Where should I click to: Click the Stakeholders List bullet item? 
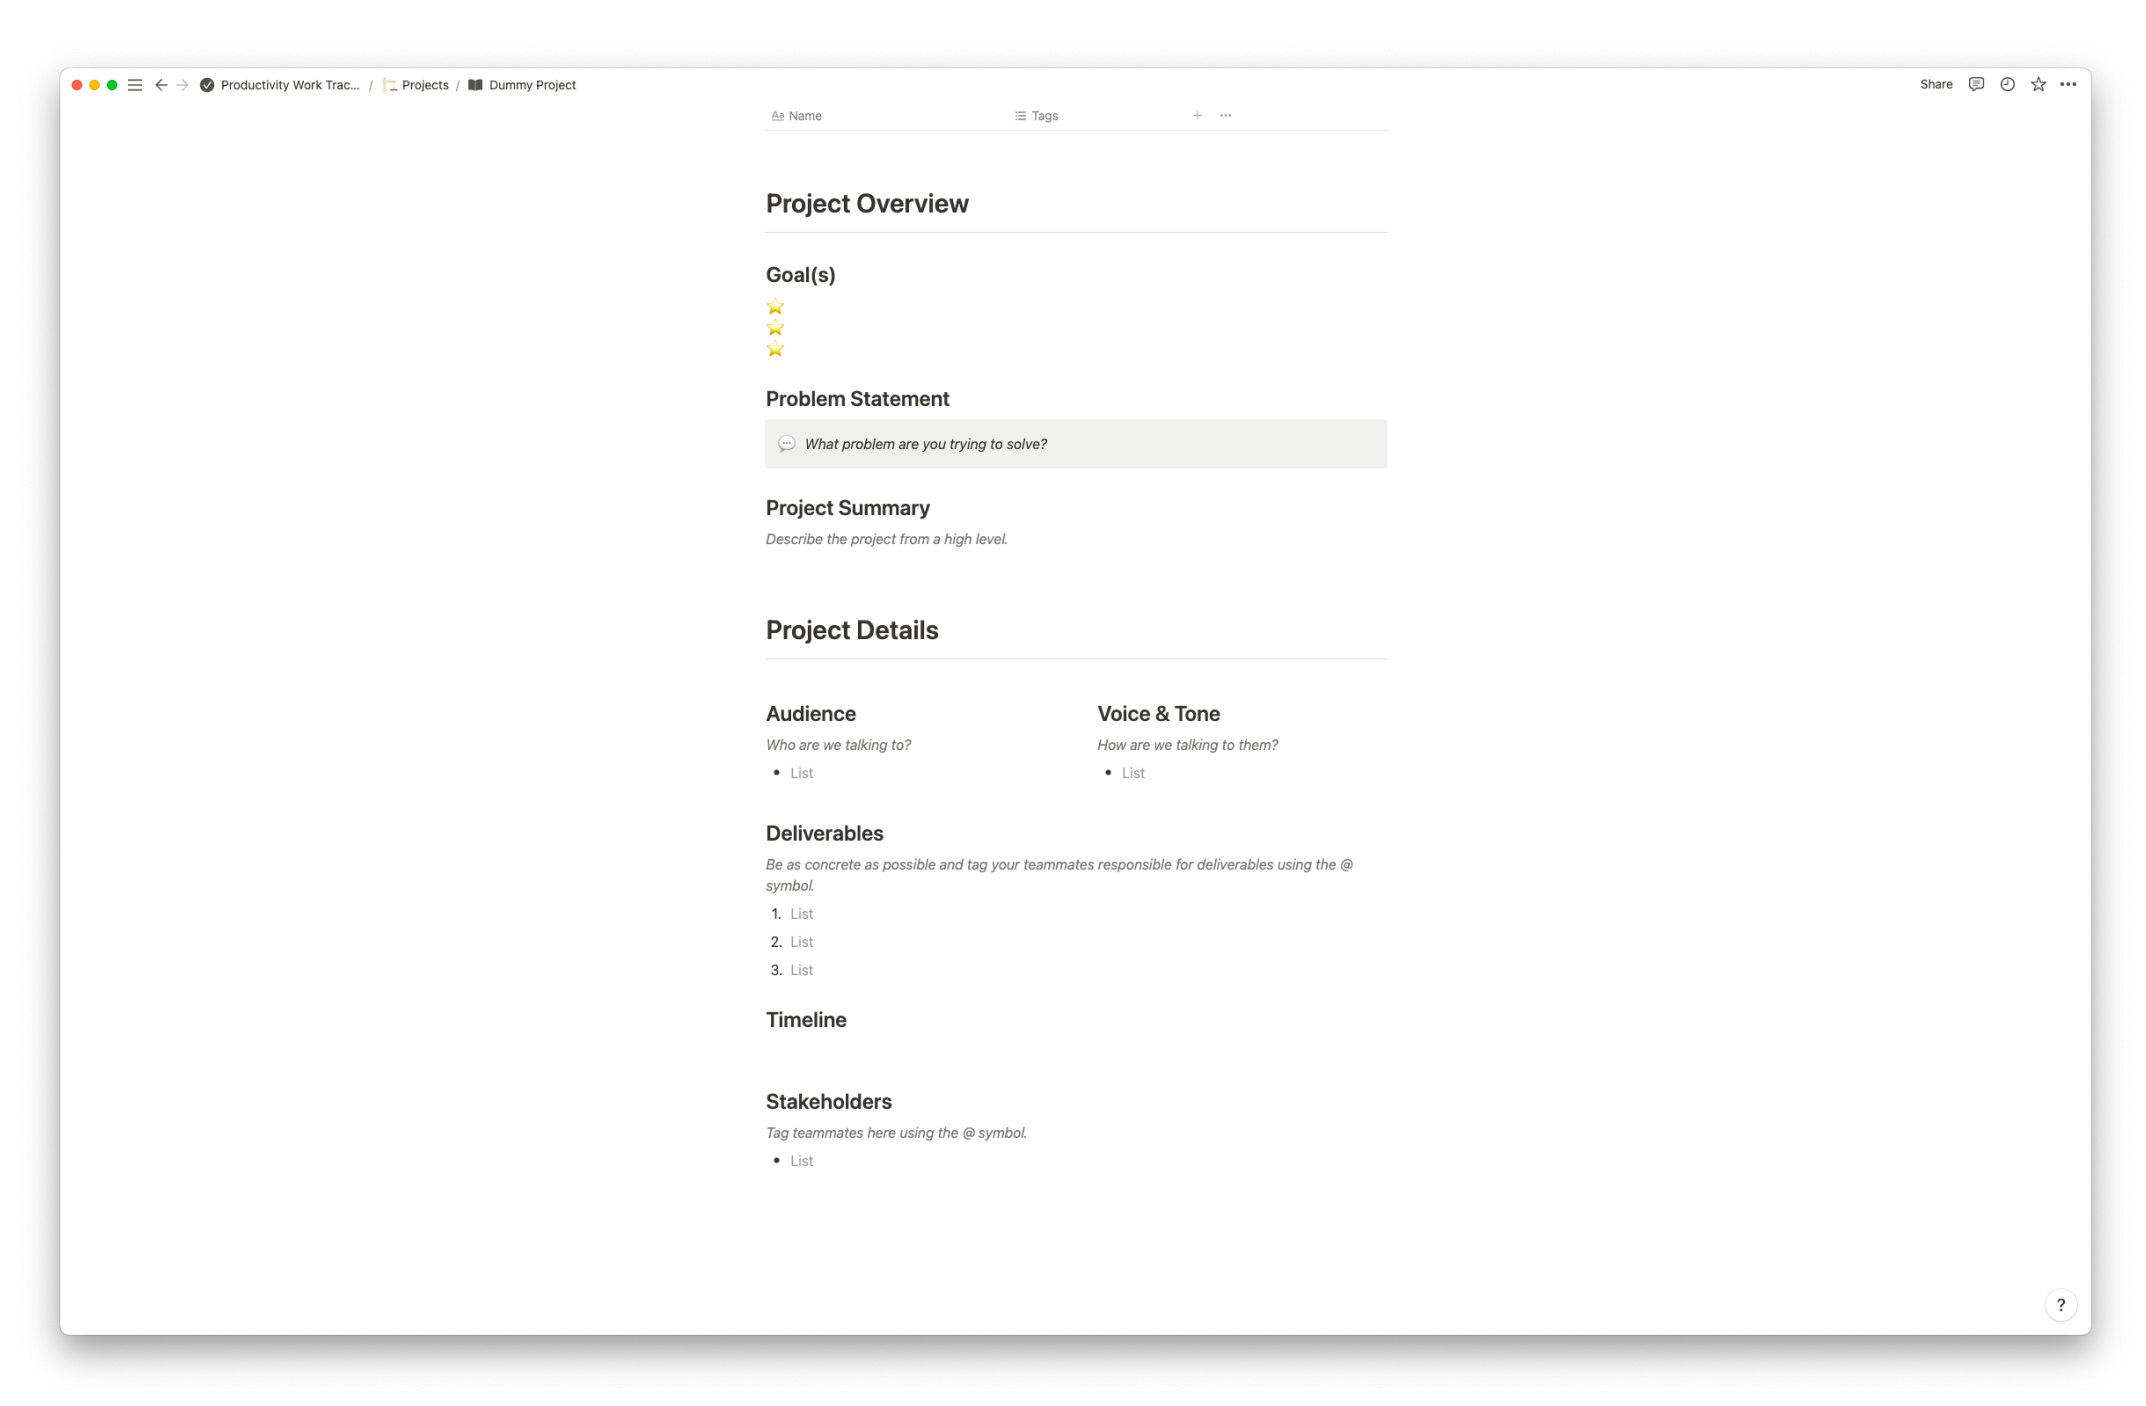pyautogui.click(x=801, y=1161)
